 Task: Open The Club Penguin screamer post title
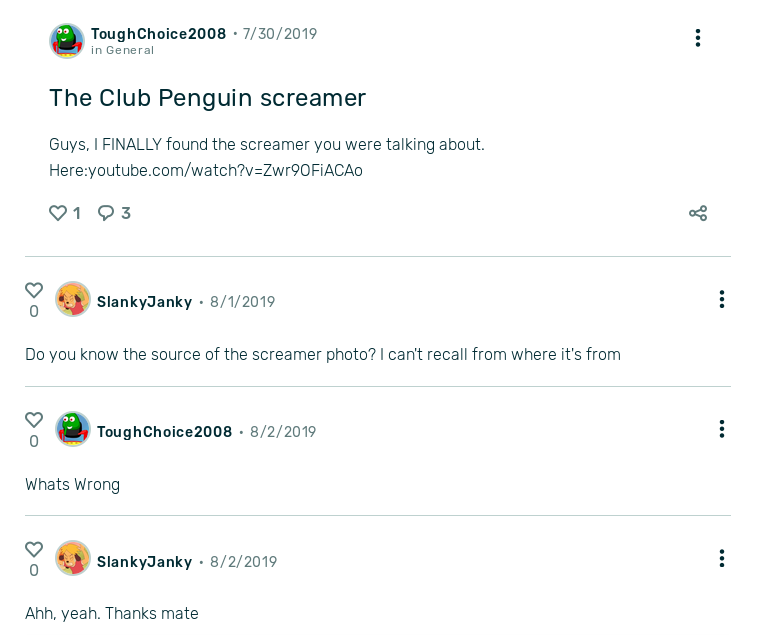[208, 98]
